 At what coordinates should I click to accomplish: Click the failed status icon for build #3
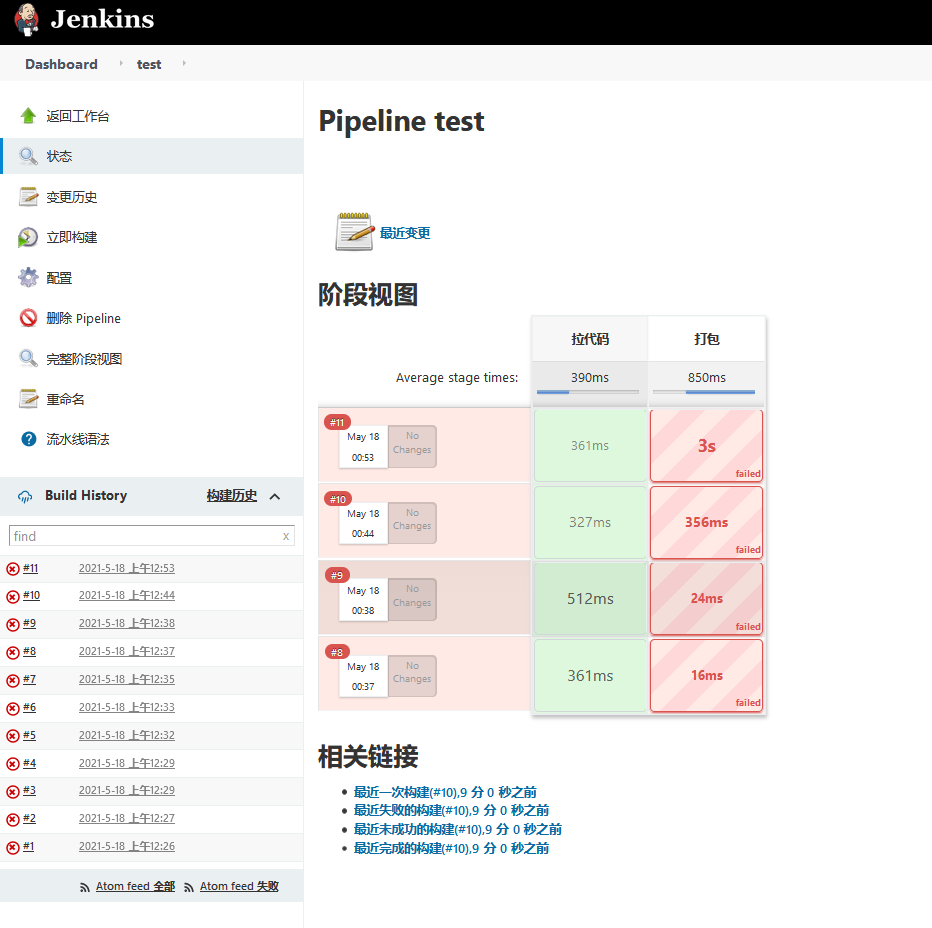click(x=12, y=791)
